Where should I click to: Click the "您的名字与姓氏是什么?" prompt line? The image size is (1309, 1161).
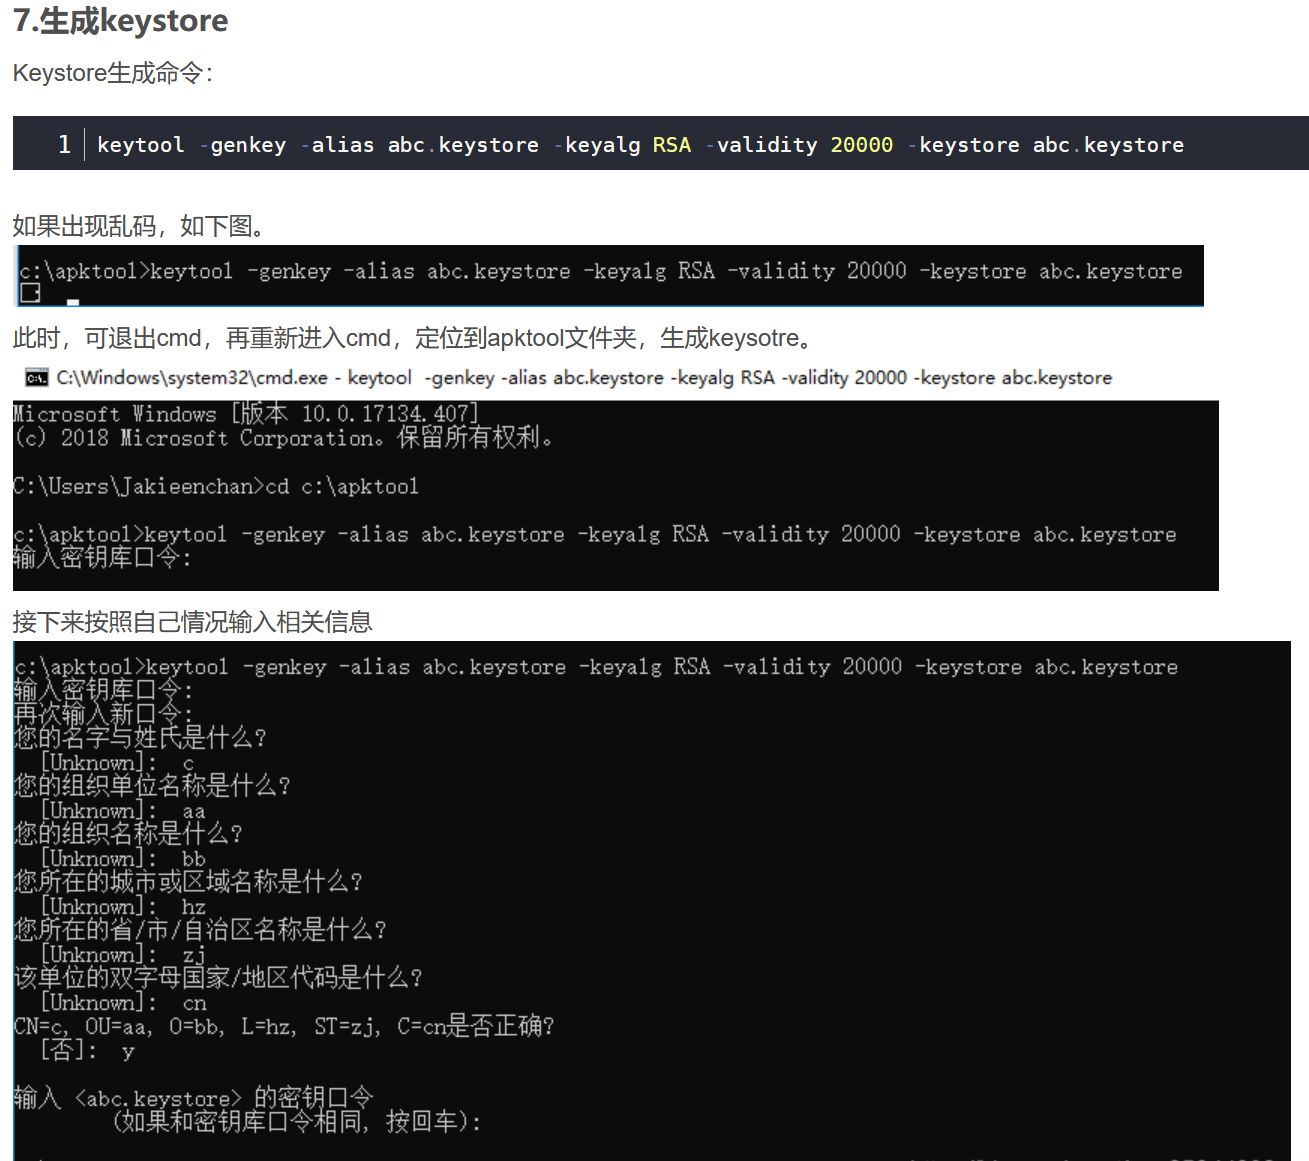140,738
